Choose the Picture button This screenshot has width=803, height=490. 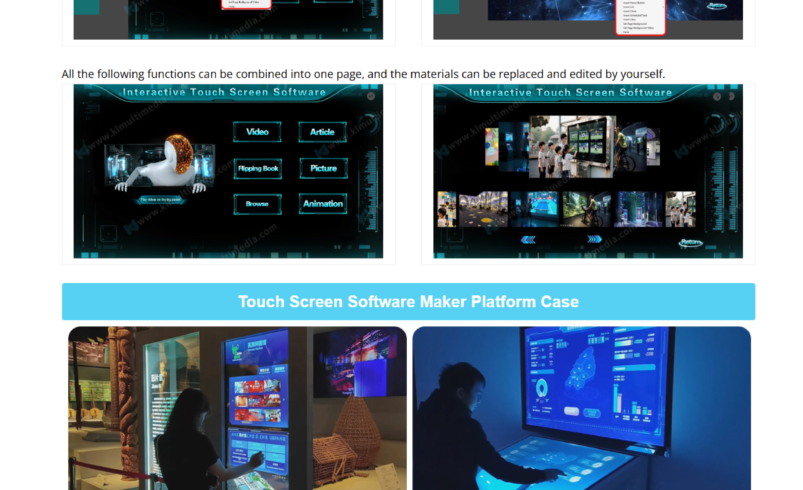point(323,168)
